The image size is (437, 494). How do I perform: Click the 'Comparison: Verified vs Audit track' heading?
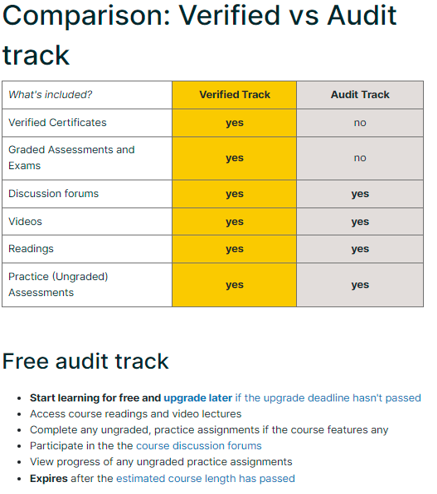pos(199,35)
